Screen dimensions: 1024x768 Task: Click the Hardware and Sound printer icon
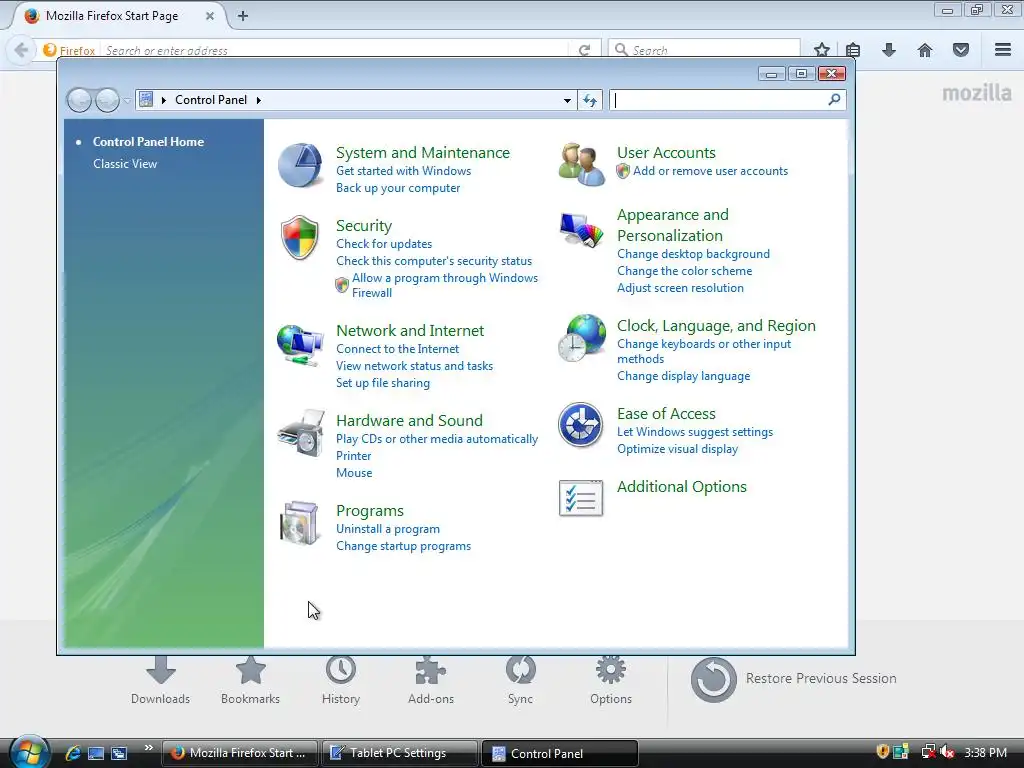click(300, 433)
